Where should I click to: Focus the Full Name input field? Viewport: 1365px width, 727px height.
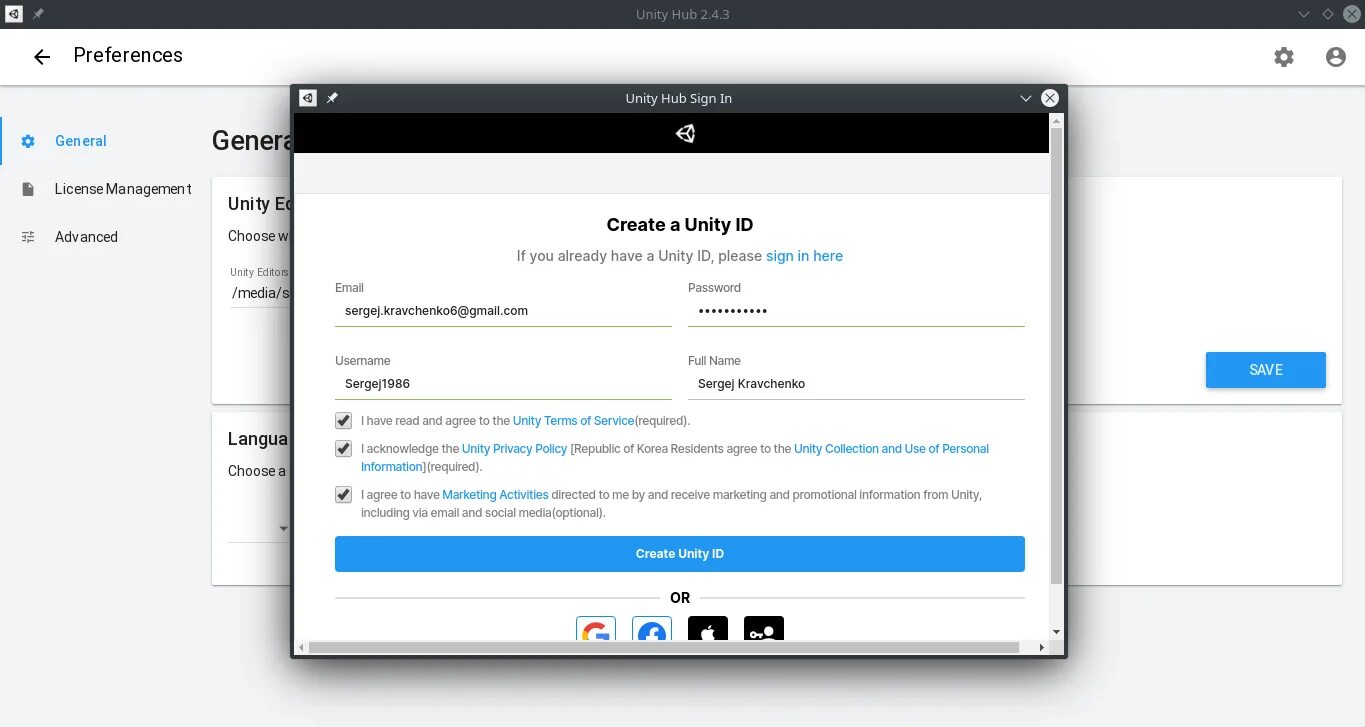point(856,384)
